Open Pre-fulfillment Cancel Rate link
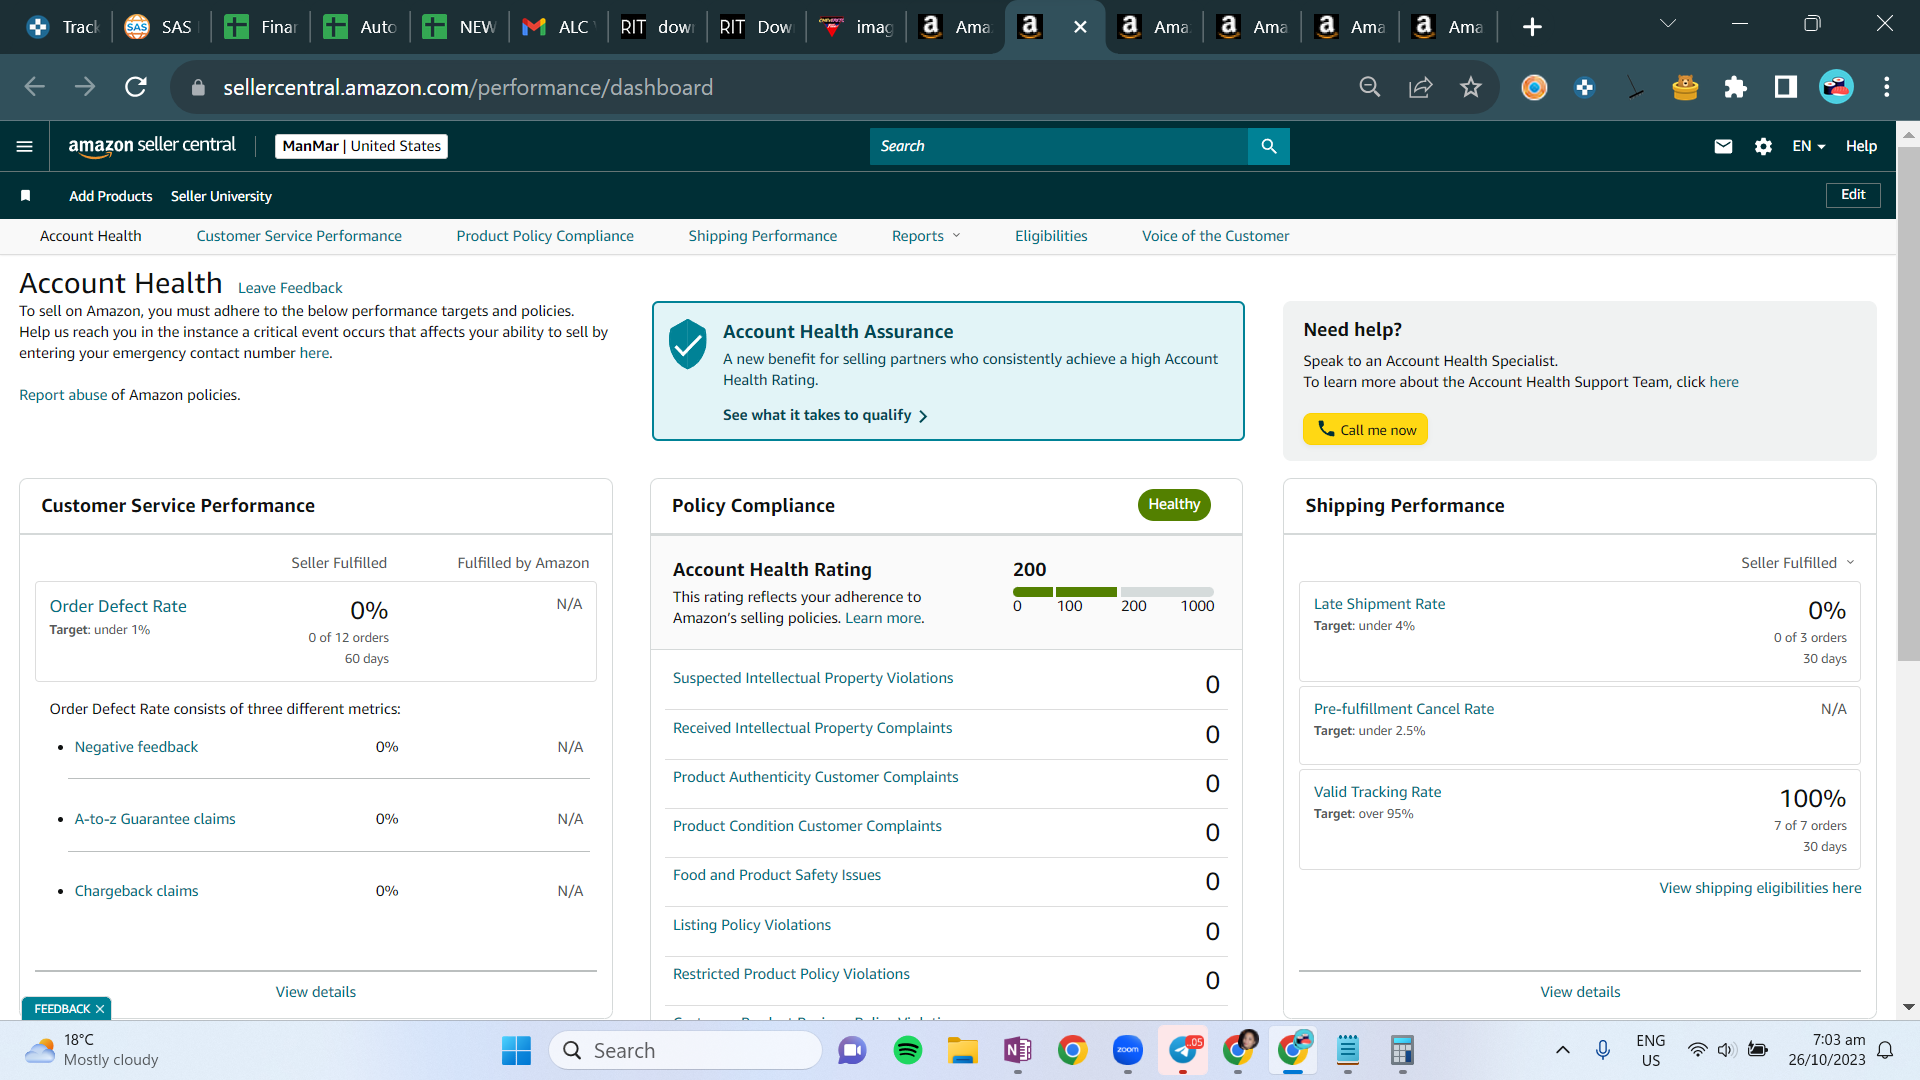The height and width of the screenshot is (1080, 1920). point(1404,709)
